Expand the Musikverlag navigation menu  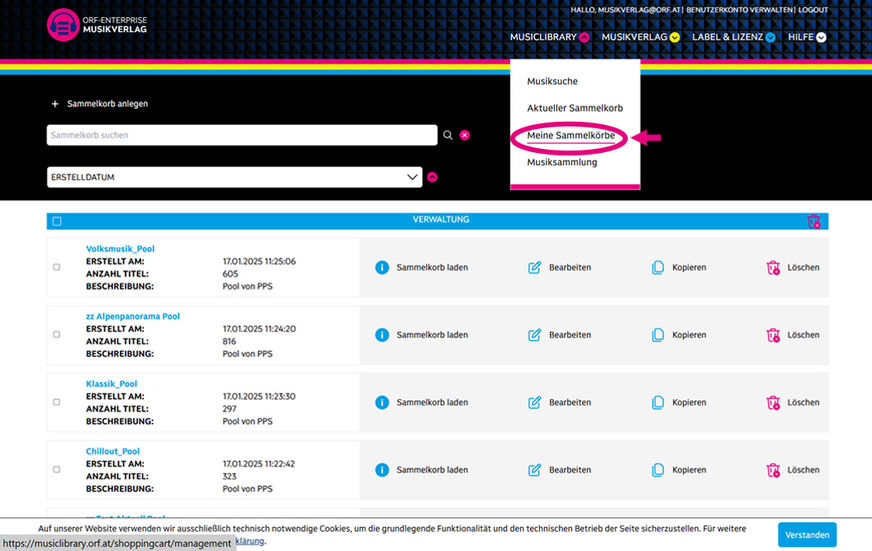(640, 37)
